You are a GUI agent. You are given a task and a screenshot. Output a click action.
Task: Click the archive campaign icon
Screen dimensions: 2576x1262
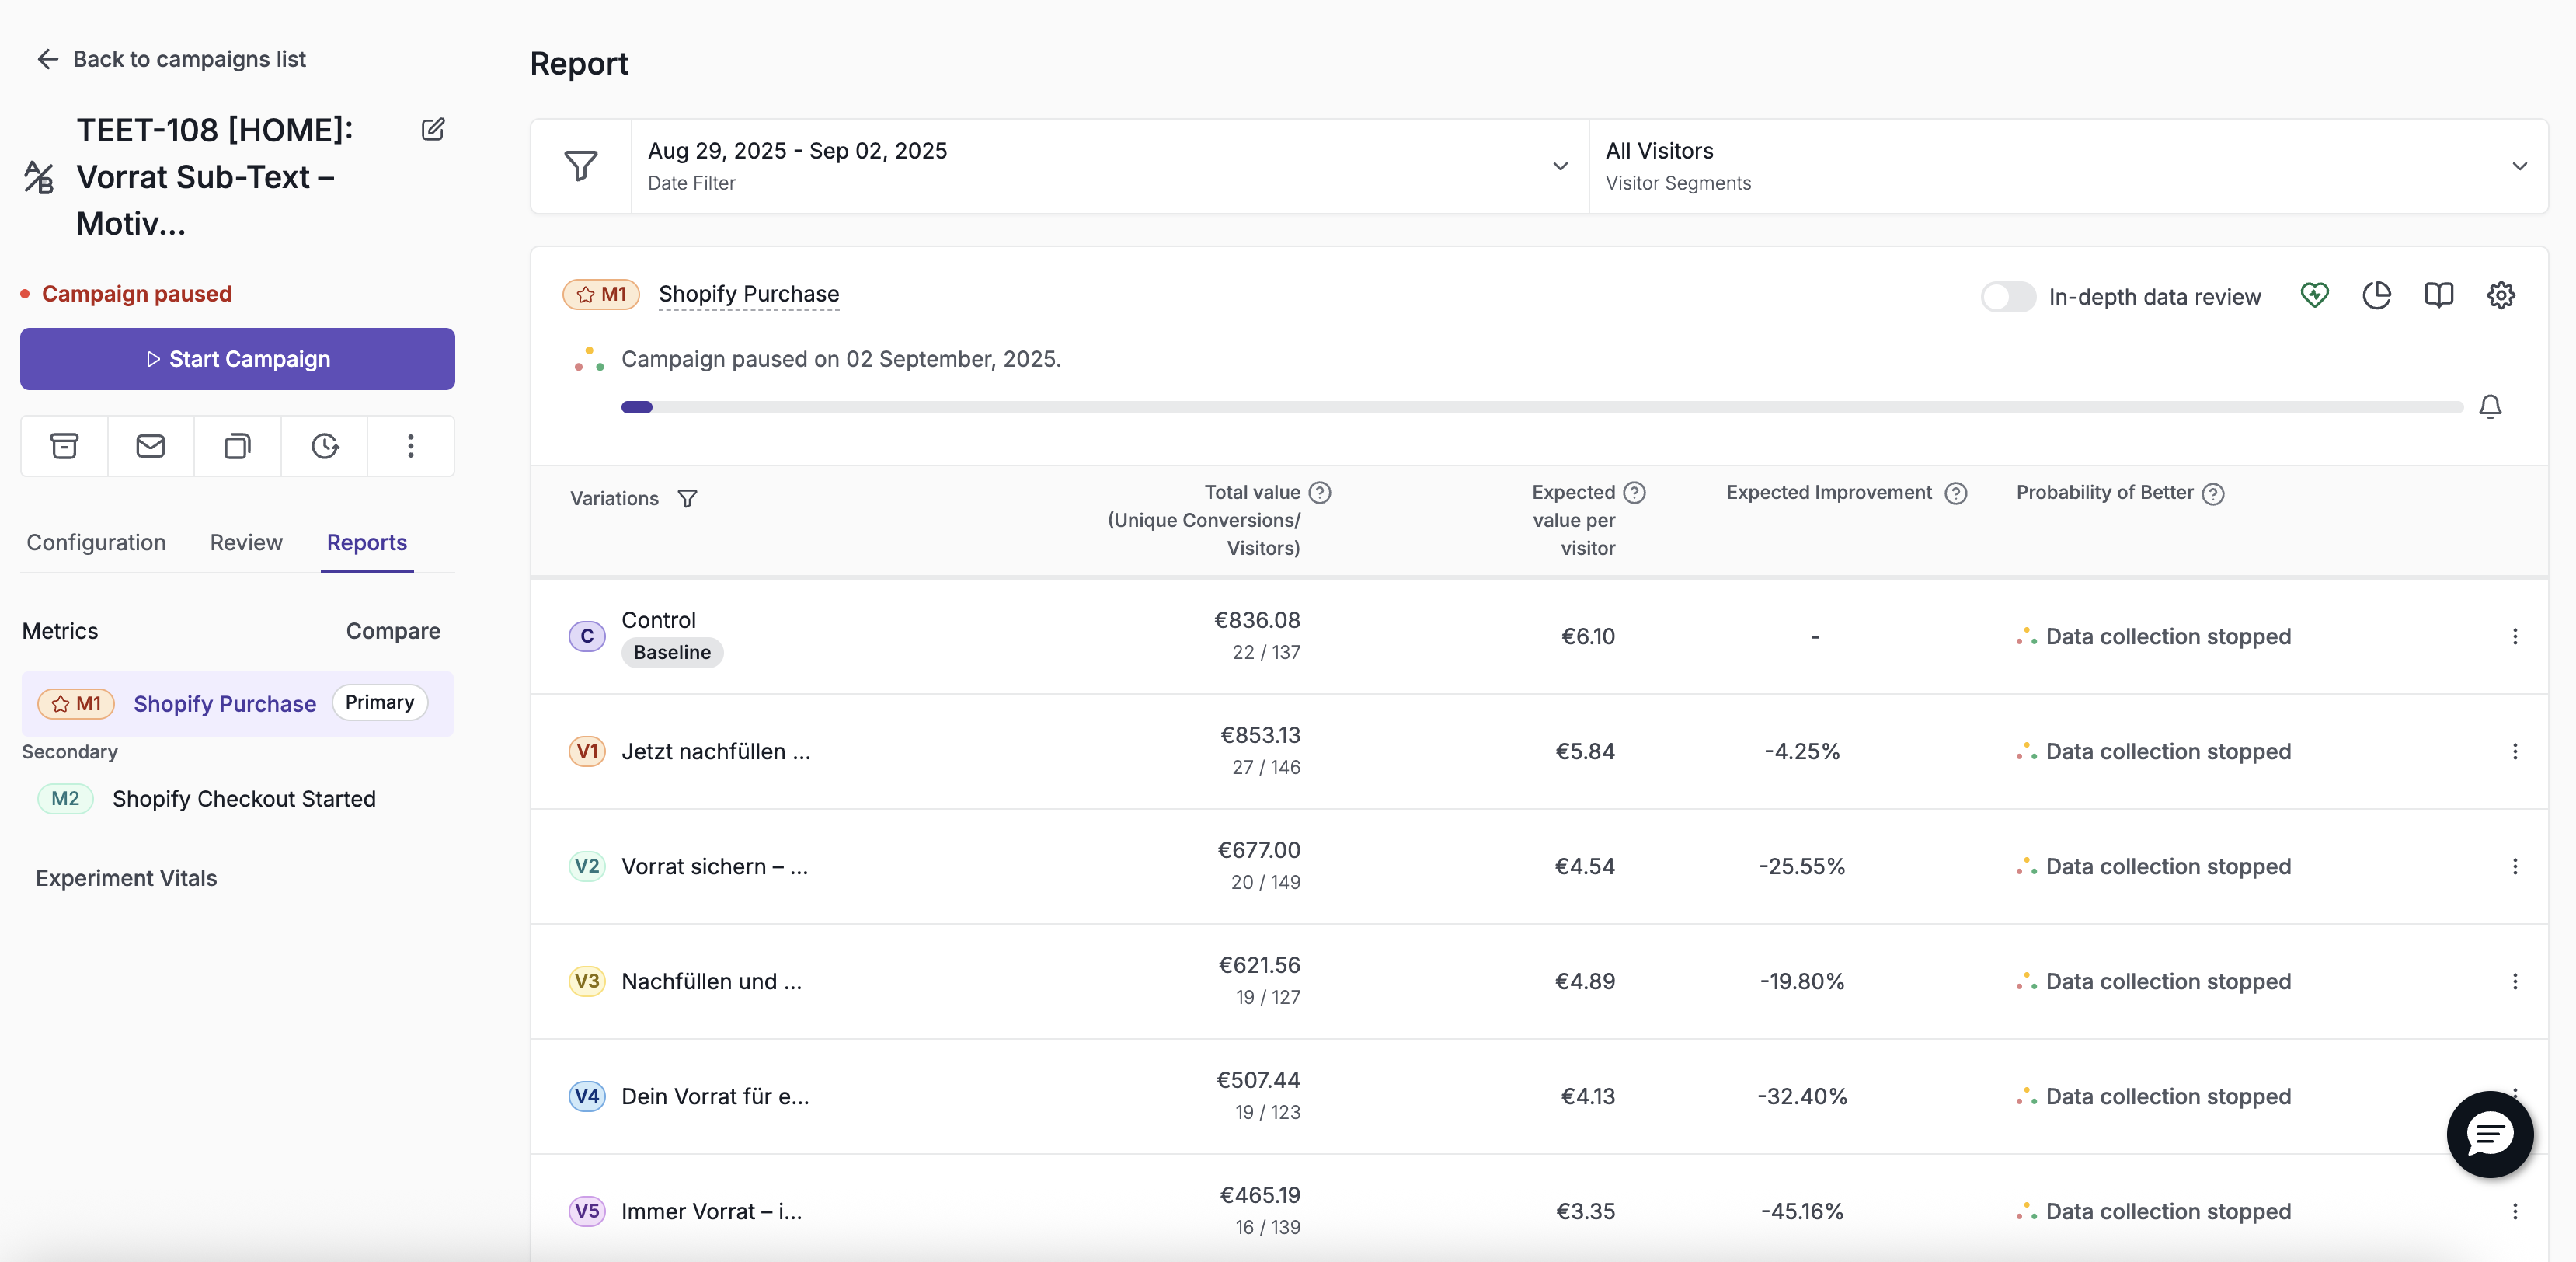click(64, 446)
